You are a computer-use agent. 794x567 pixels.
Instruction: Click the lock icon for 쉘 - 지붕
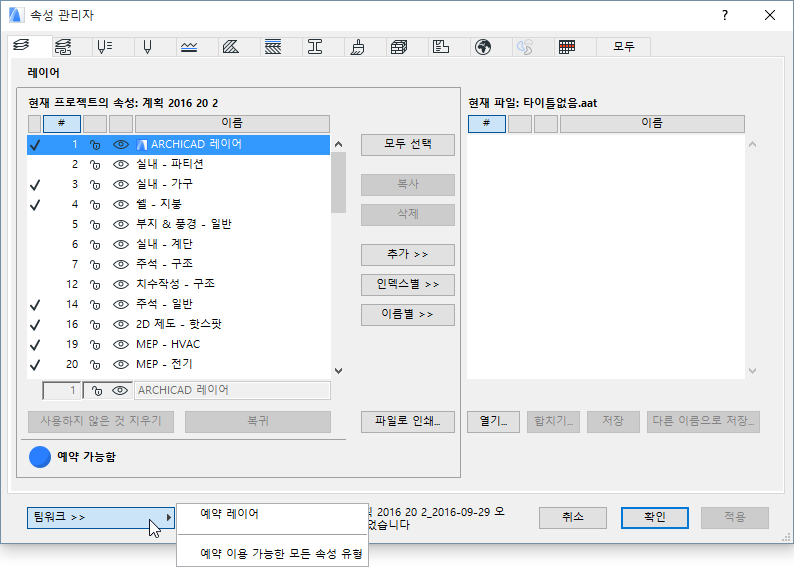(95, 205)
